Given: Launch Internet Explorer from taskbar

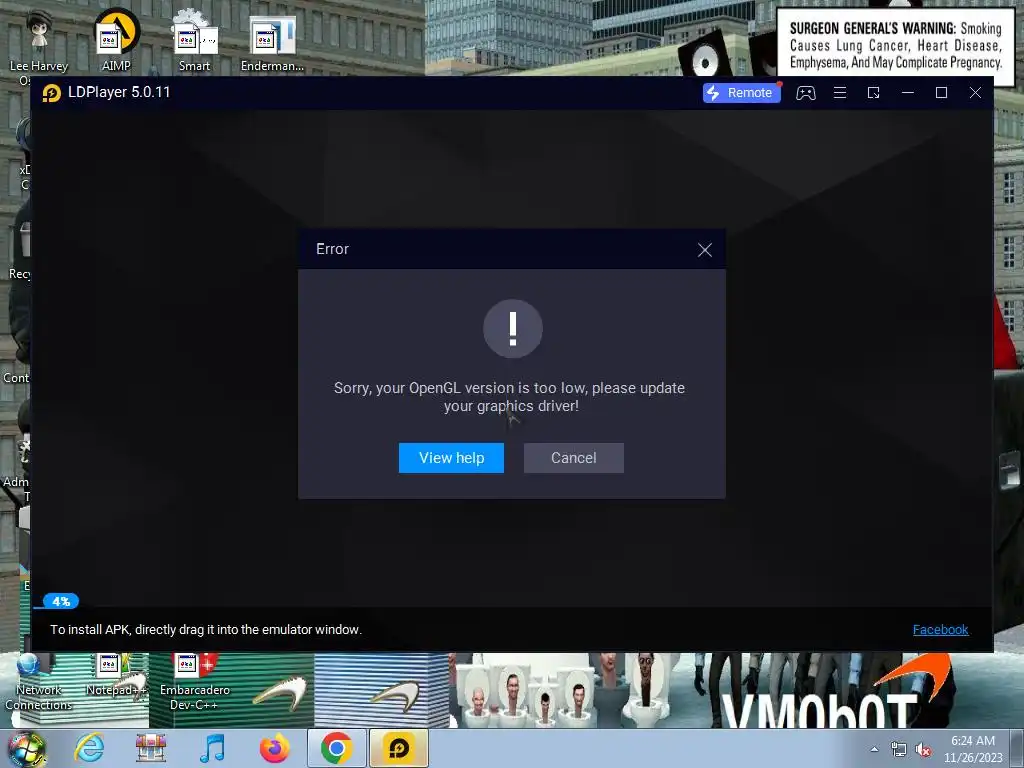Looking at the screenshot, I should pos(89,748).
